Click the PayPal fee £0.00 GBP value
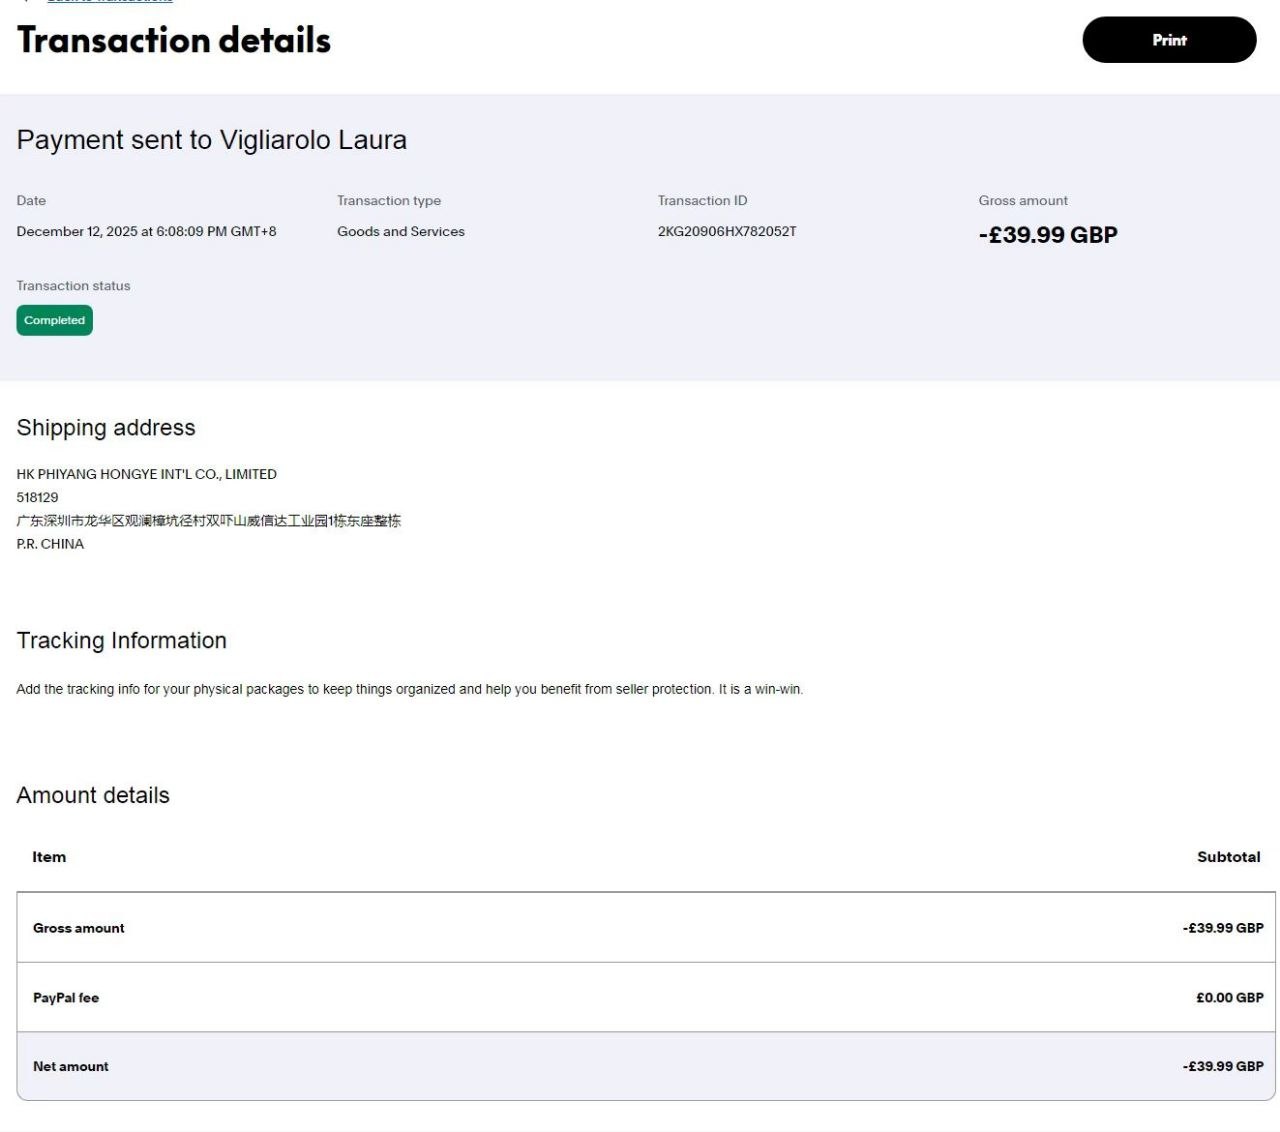1280x1132 pixels. click(x=1229, y=998)
